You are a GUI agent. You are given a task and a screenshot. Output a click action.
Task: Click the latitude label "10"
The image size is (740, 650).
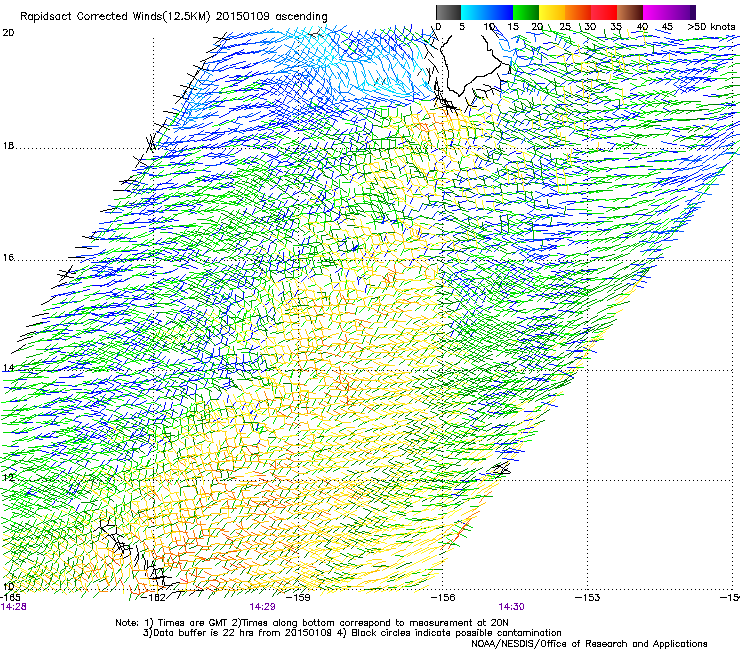(8, 587)
